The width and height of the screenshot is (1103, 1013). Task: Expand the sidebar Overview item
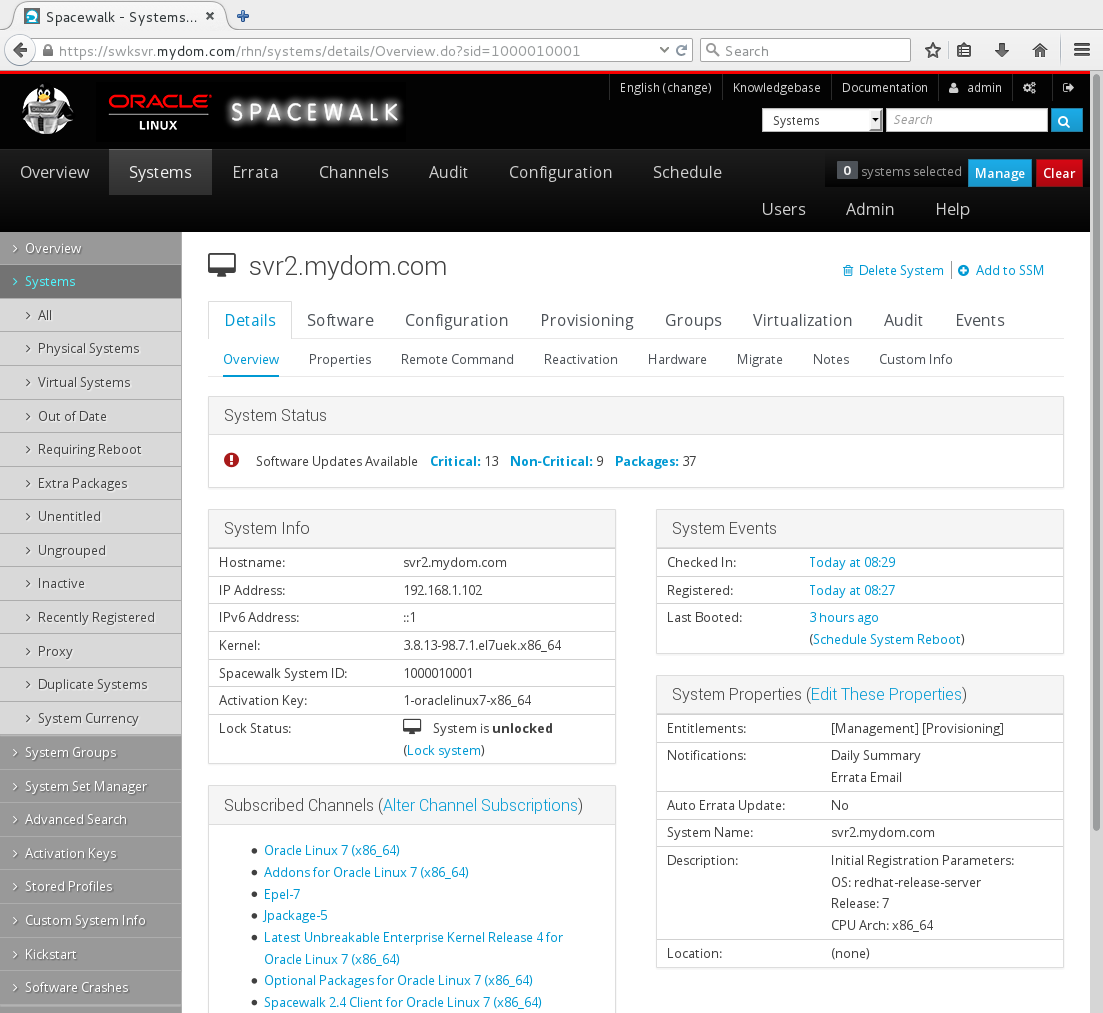point(91,248)
